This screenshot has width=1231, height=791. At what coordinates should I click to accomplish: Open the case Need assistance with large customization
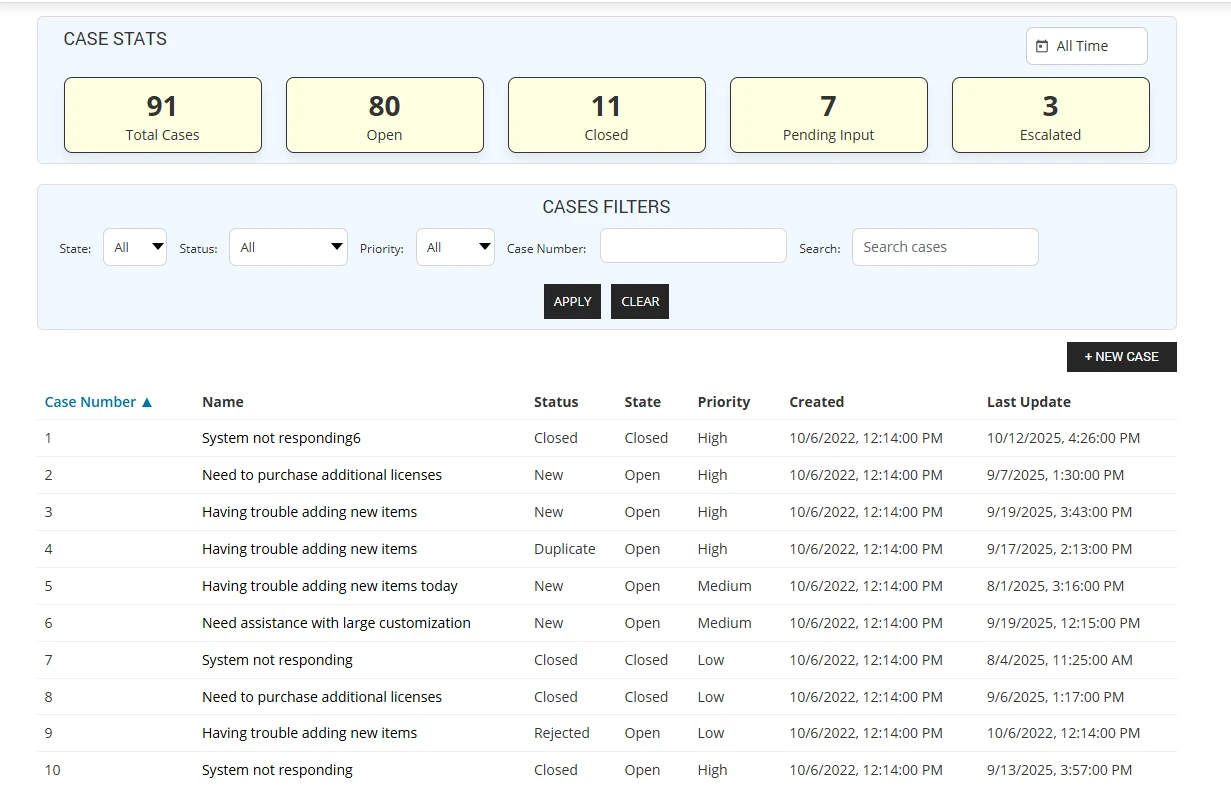pyautogui.click(x=335, y=622)
